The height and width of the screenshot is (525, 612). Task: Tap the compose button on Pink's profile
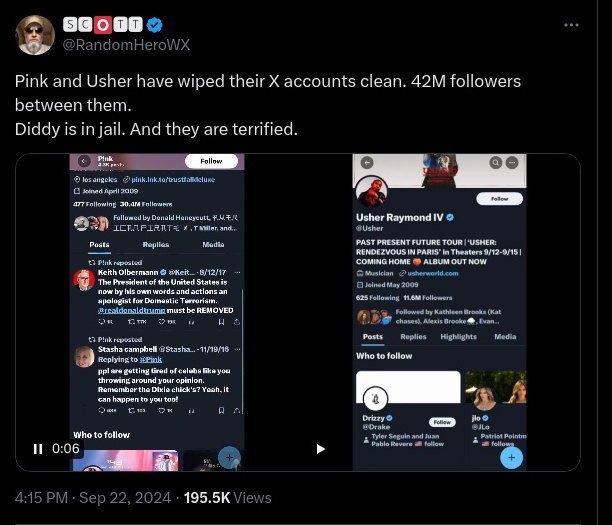coord(229,457)
